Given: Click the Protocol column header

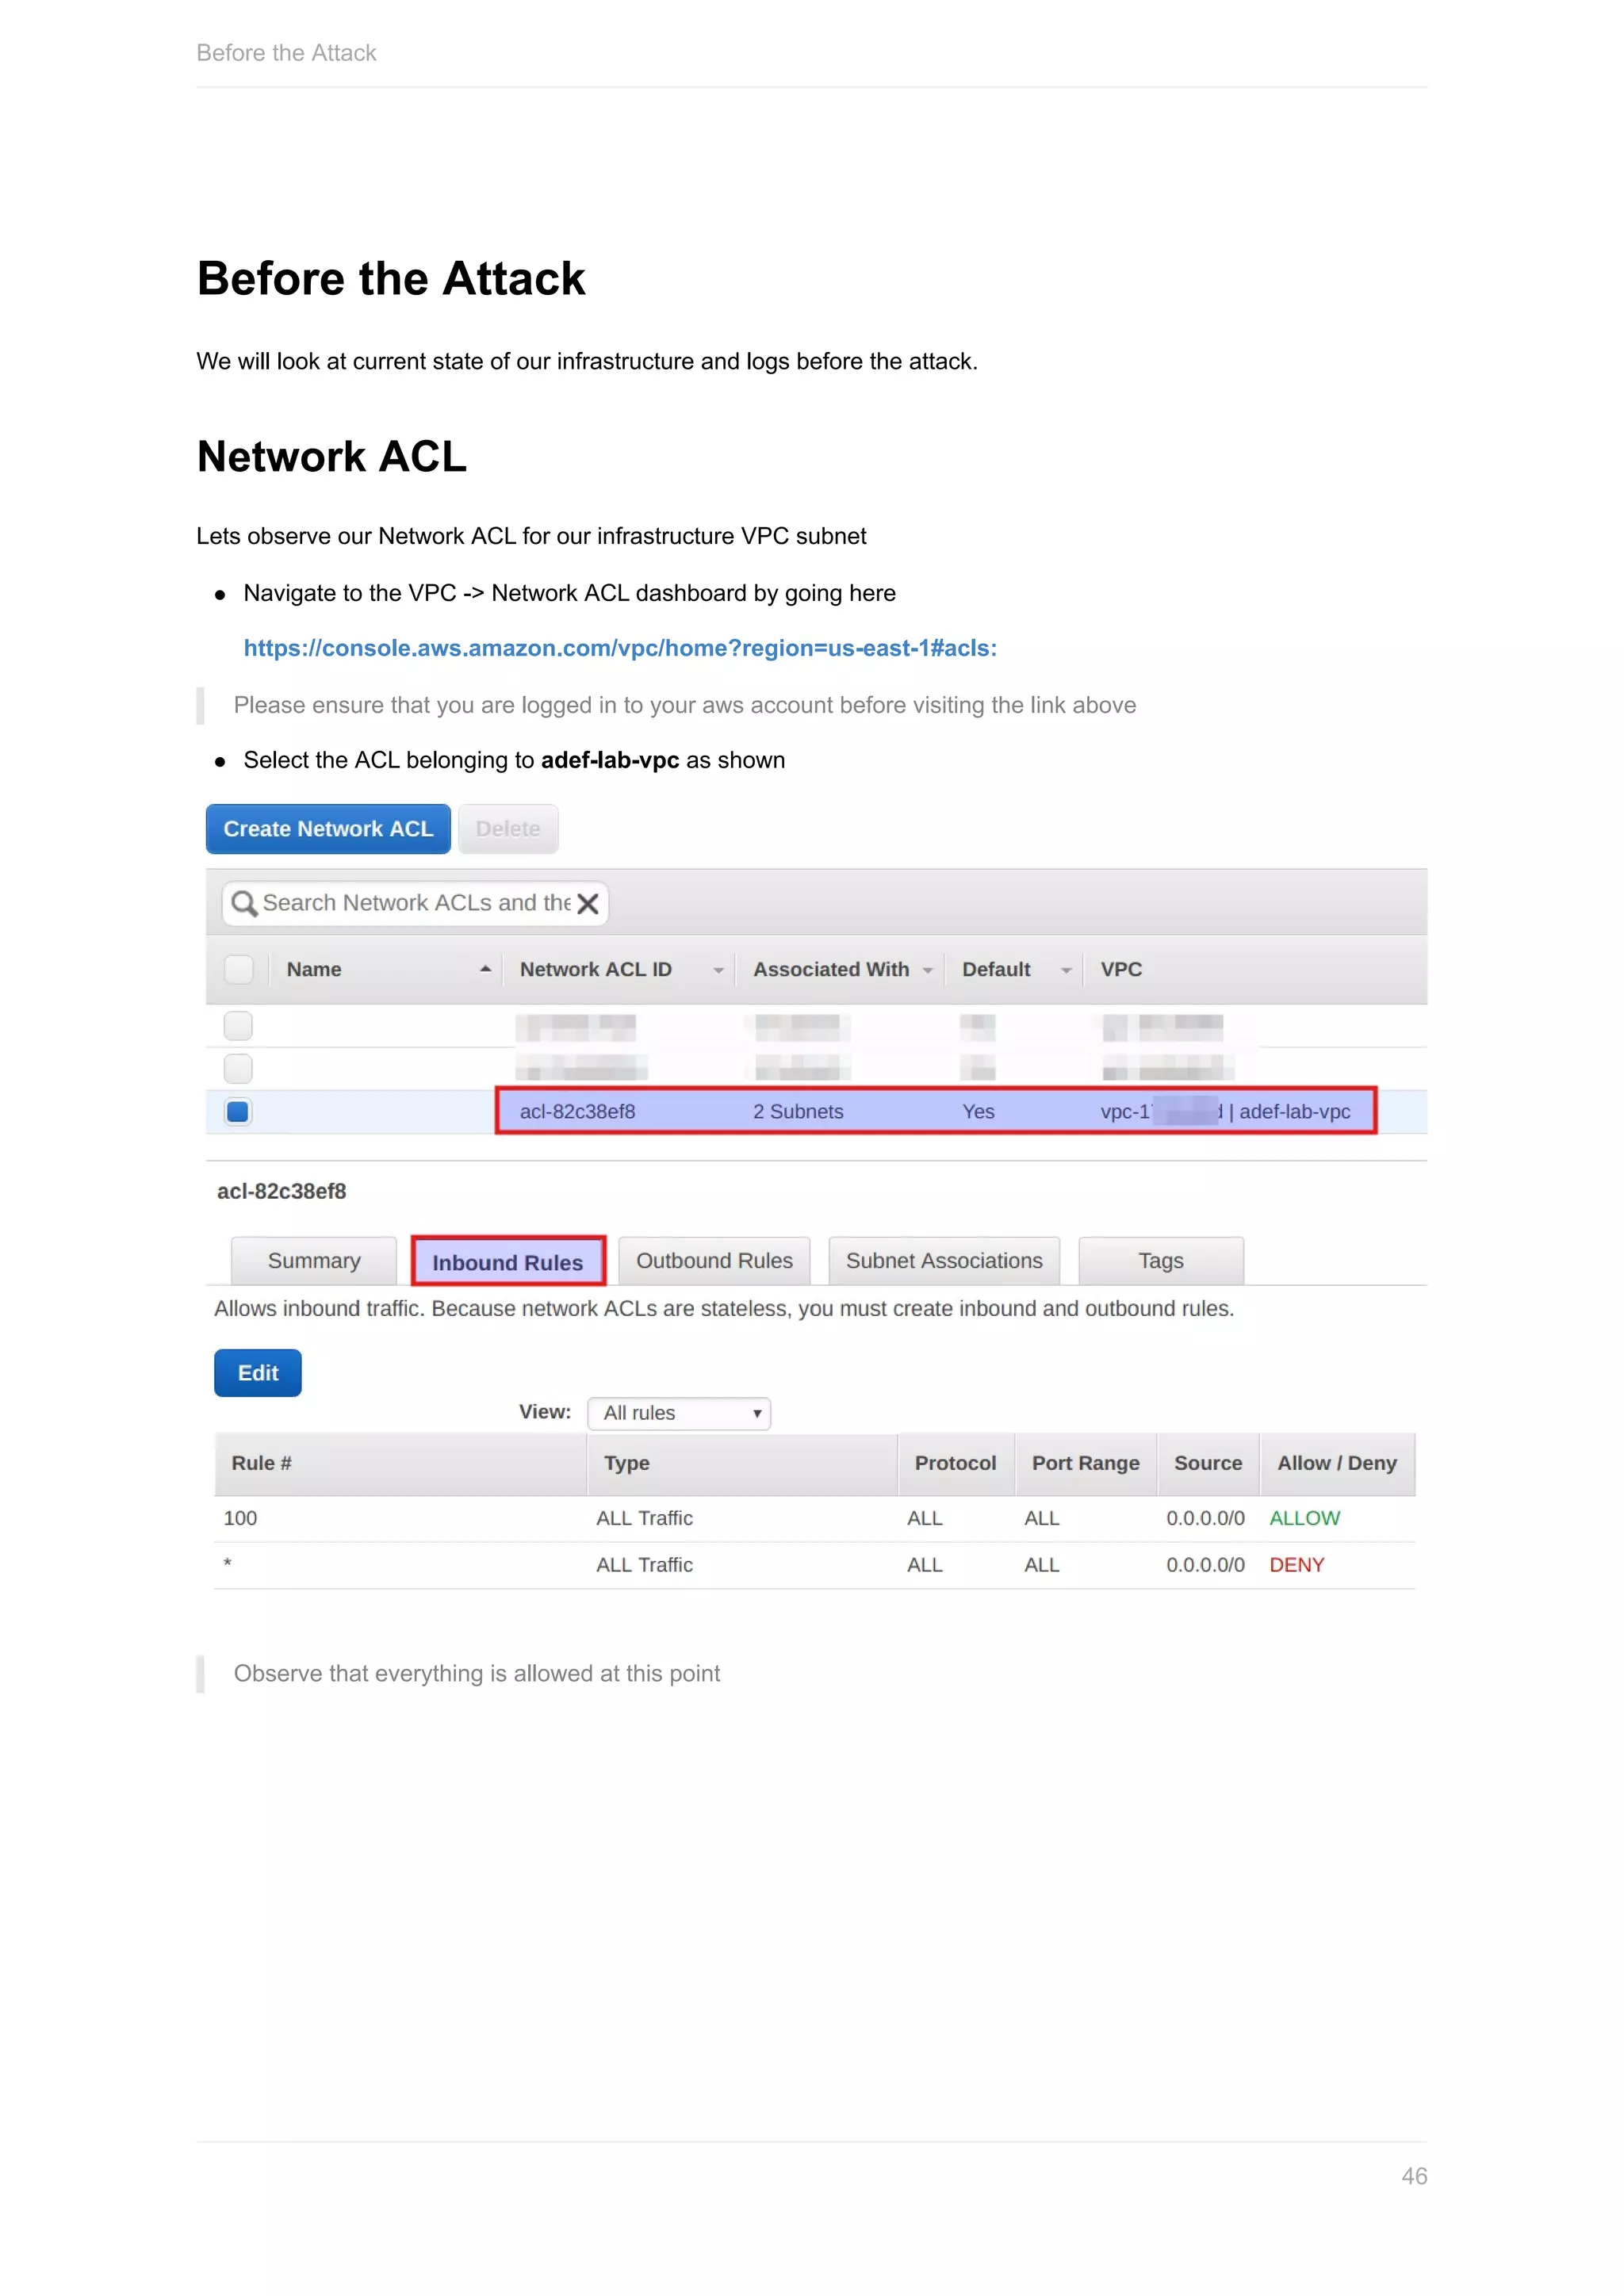Looking at the screenshot, I should pyautogui.click(x=955, y=1463).
